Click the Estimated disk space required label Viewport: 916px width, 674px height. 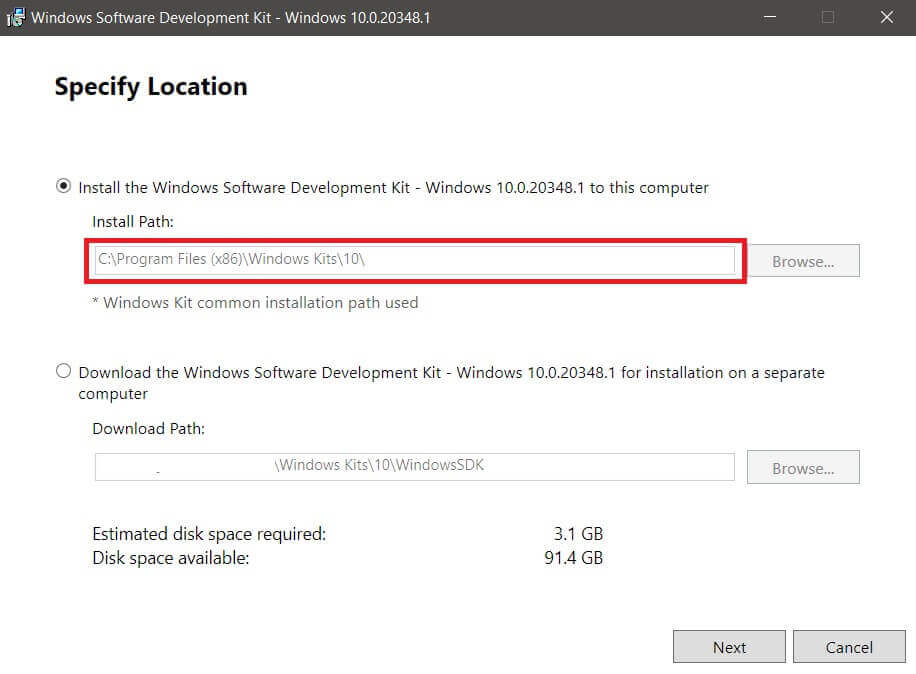coord(209,534)
